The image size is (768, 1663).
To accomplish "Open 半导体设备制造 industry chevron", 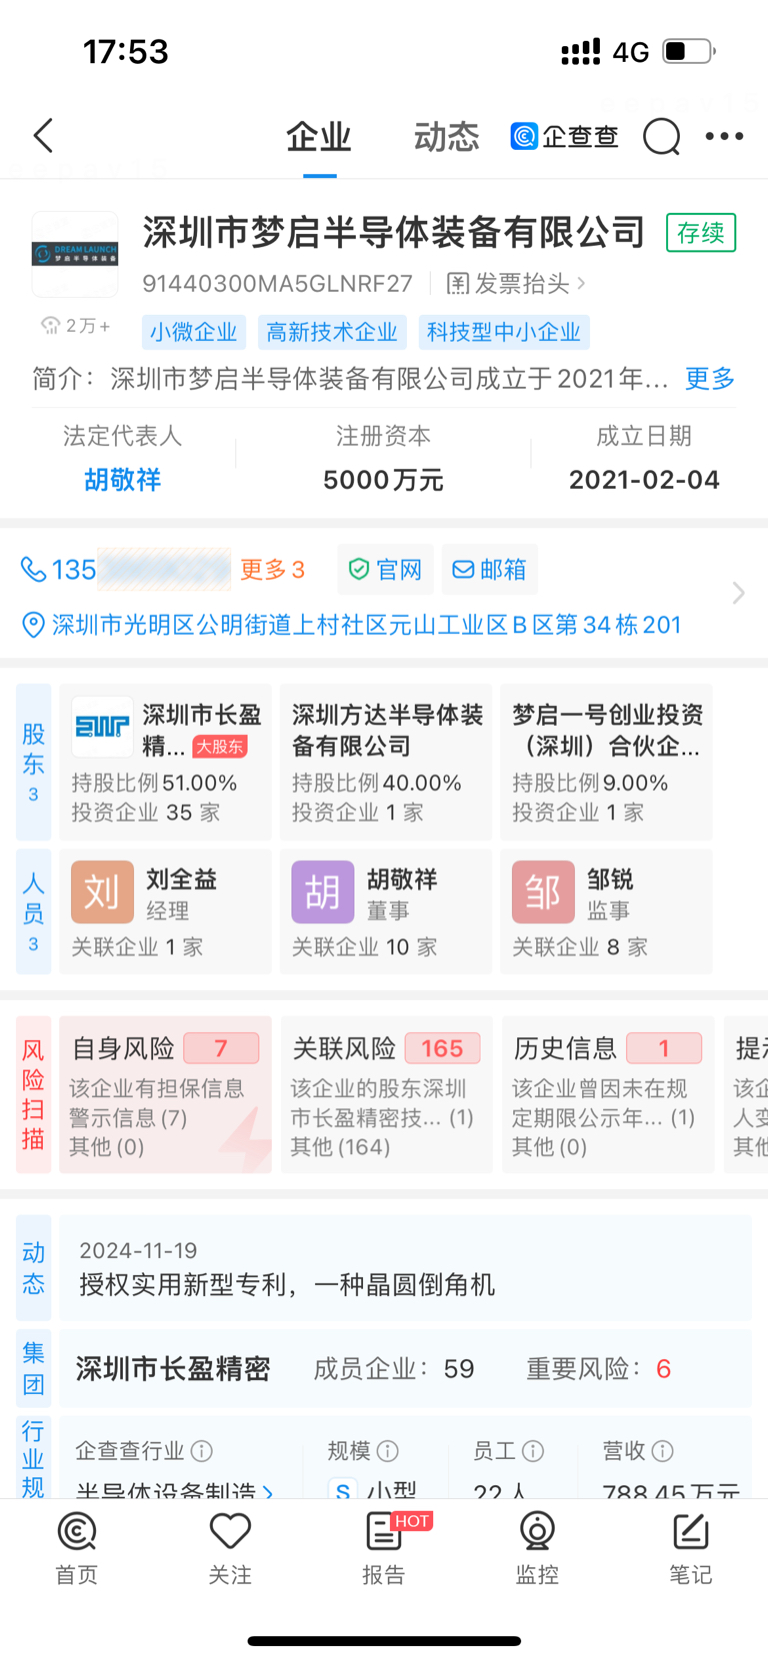I will [268, 1491].
